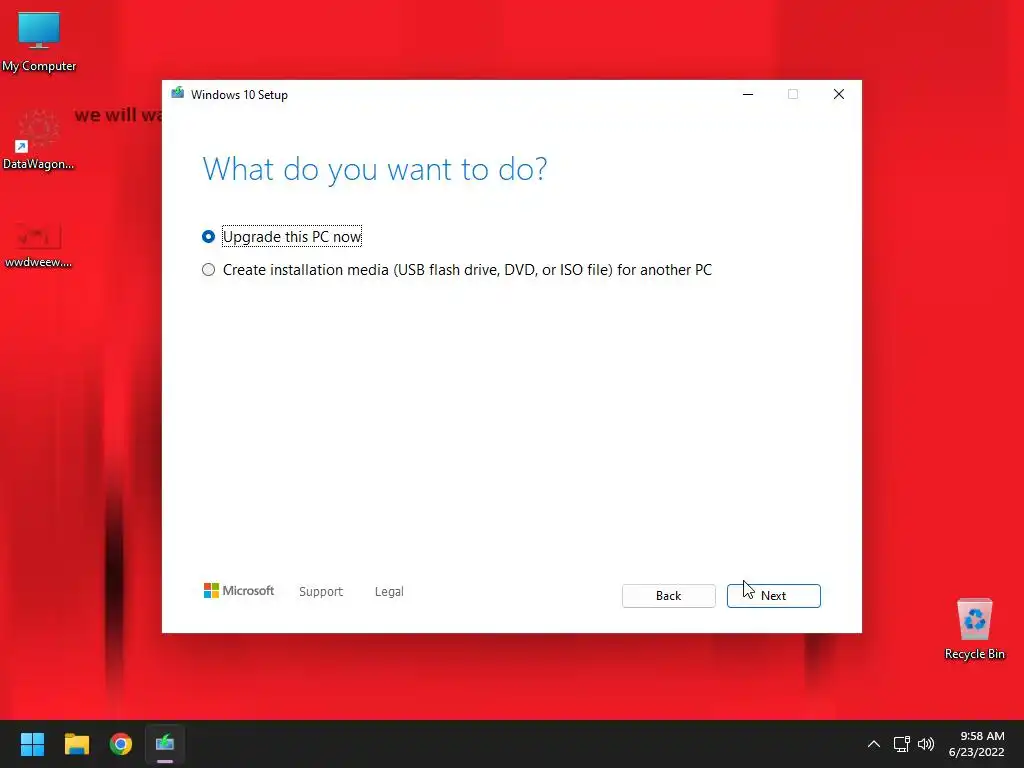The width and height of the screenshot is (1024, 768).
Task: Show hidden system tray icons
Action: click(x=874, y=744)
